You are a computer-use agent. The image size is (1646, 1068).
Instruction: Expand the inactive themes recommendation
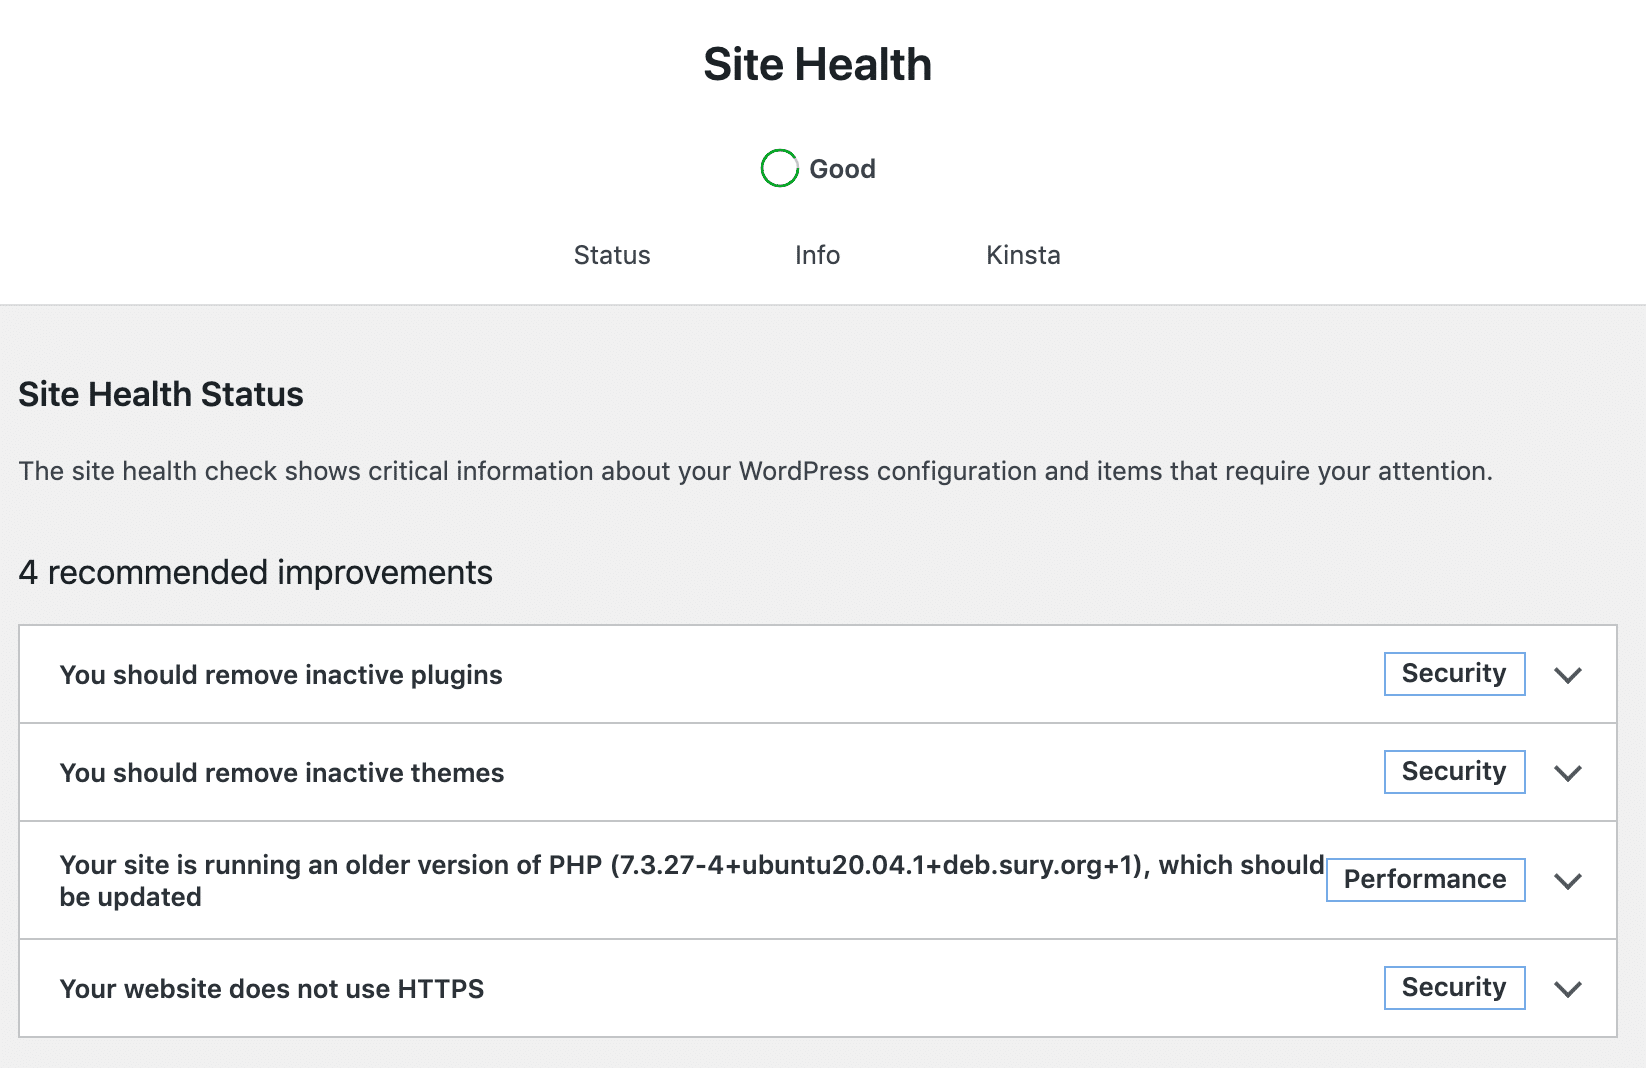coord(1568,773)
